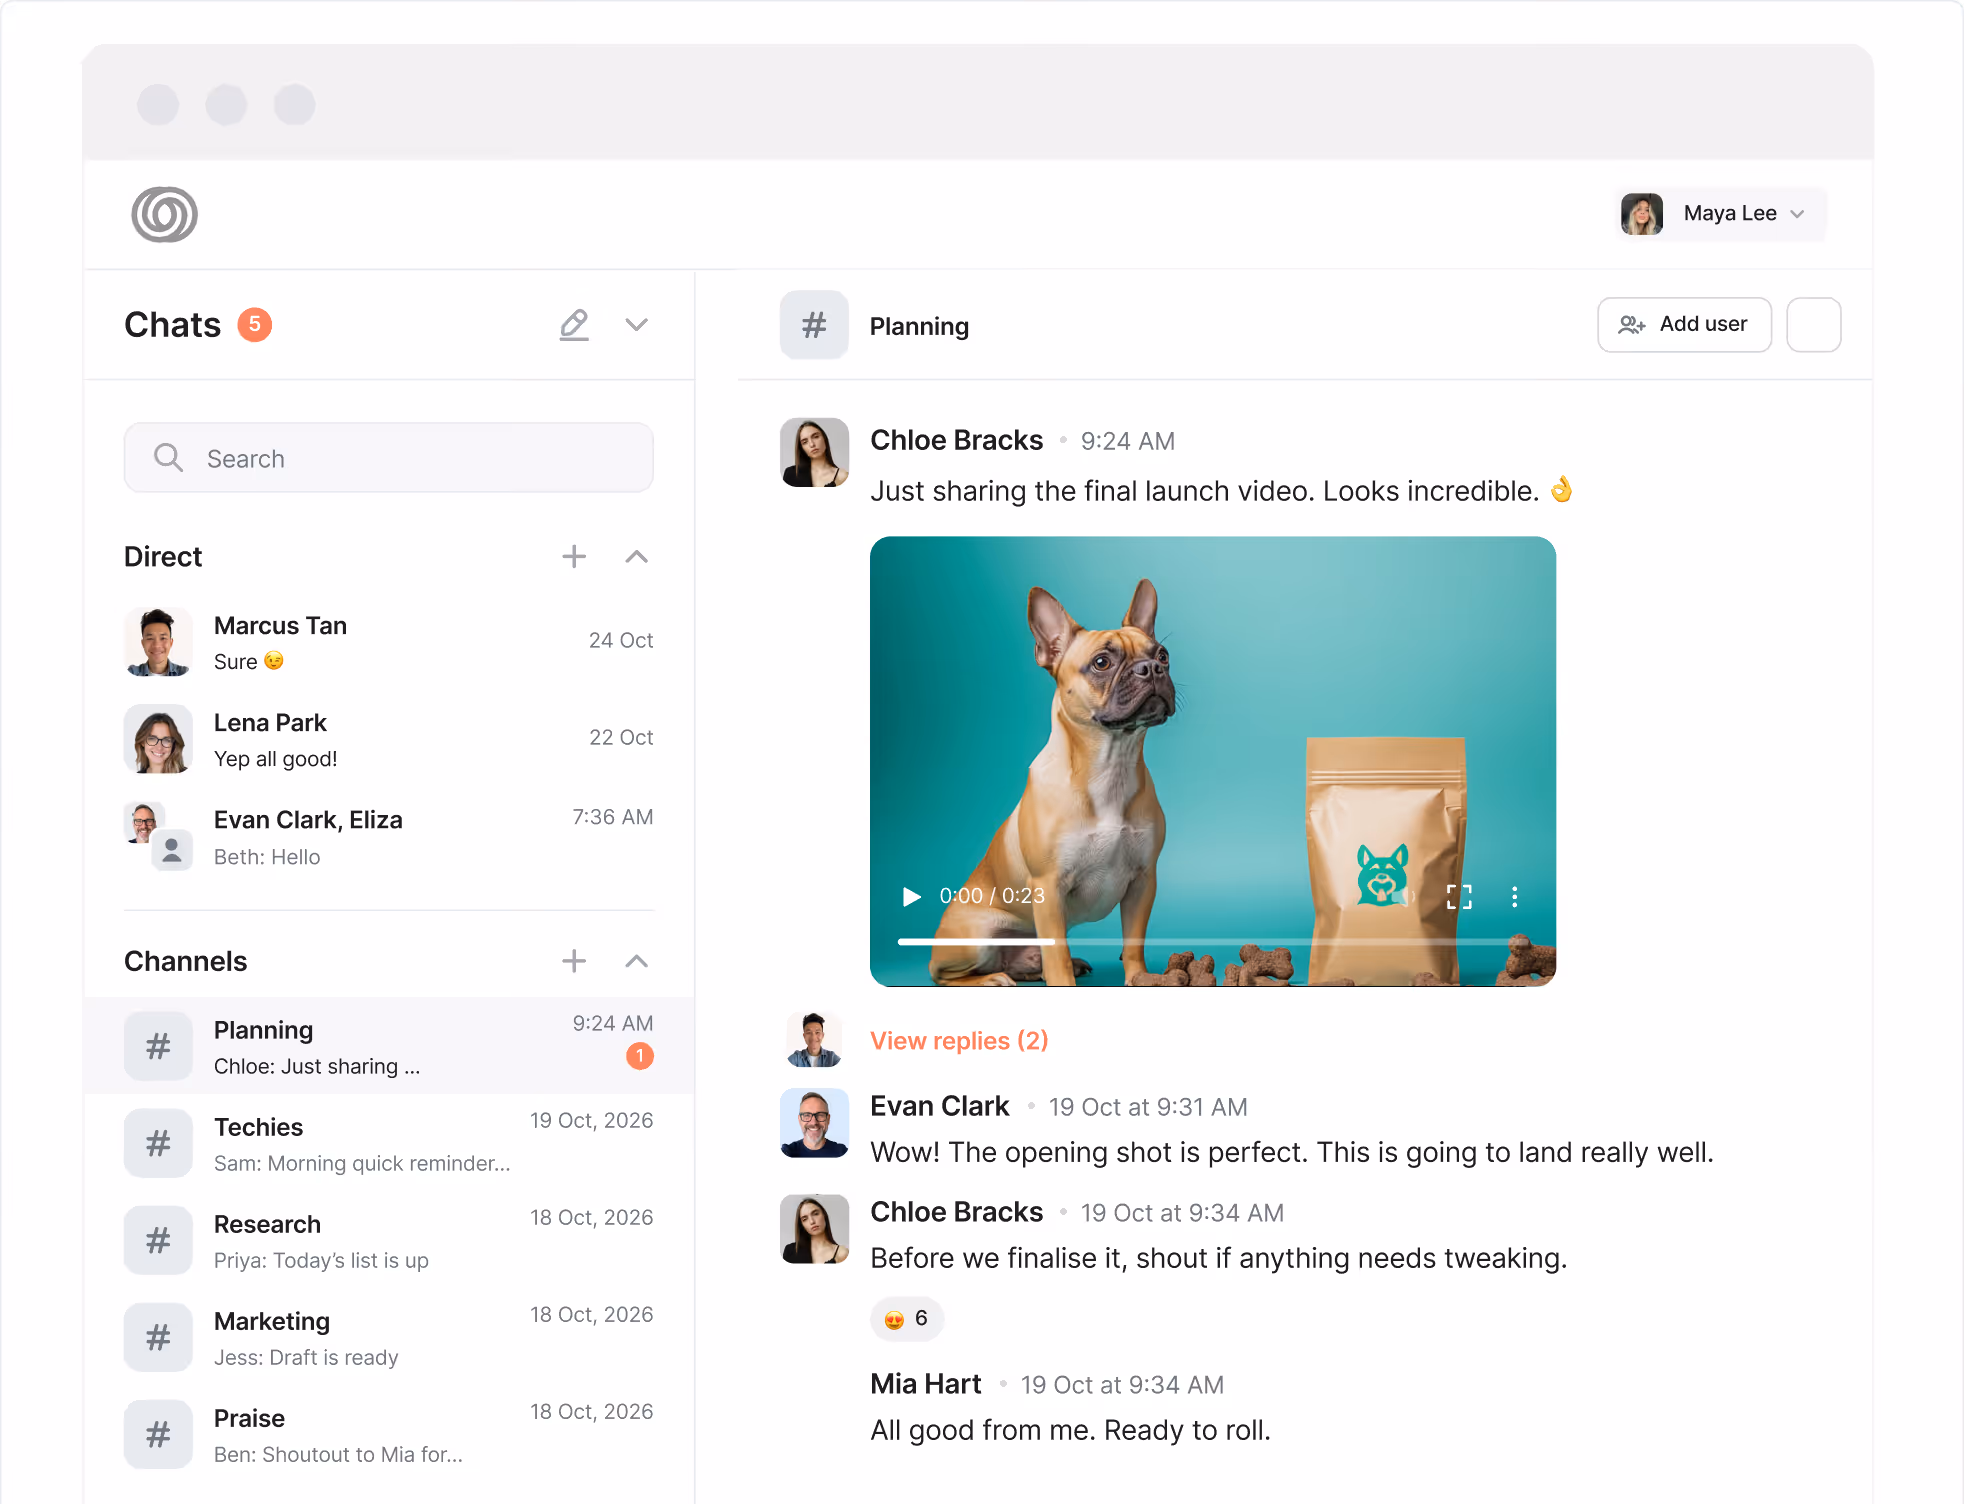This screenshot has height=1504, width=1964.
Task: Click Chloe Bracks avatar on 9:24 AM message
Action: click(814, 452)
